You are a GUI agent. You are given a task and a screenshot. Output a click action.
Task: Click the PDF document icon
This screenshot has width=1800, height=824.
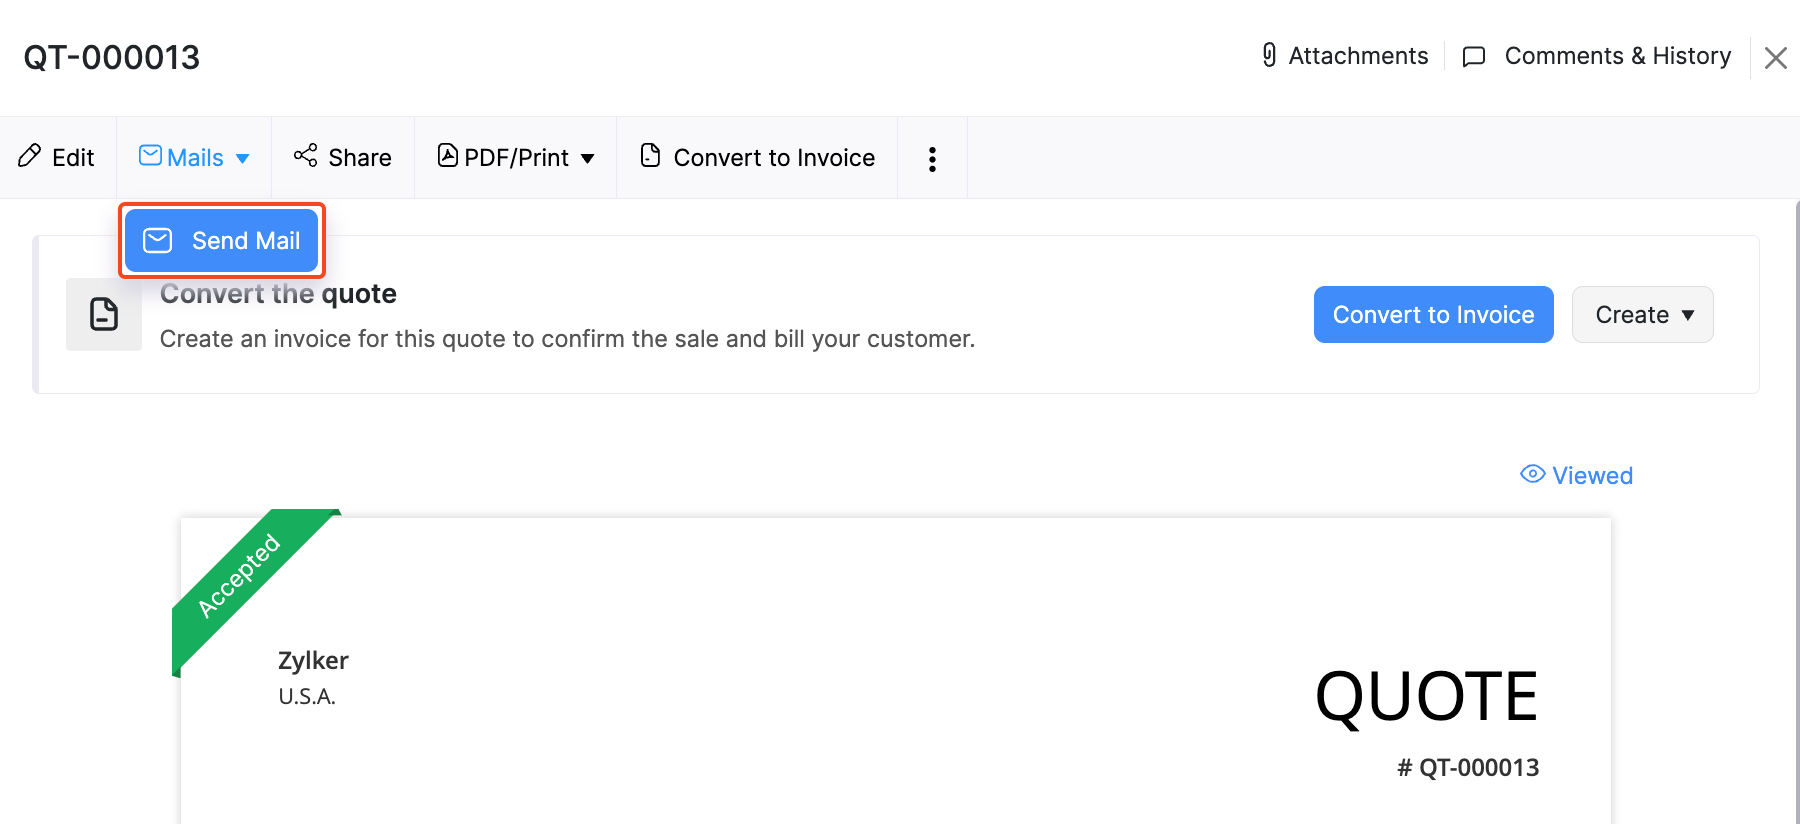click(x=448, y=156)
